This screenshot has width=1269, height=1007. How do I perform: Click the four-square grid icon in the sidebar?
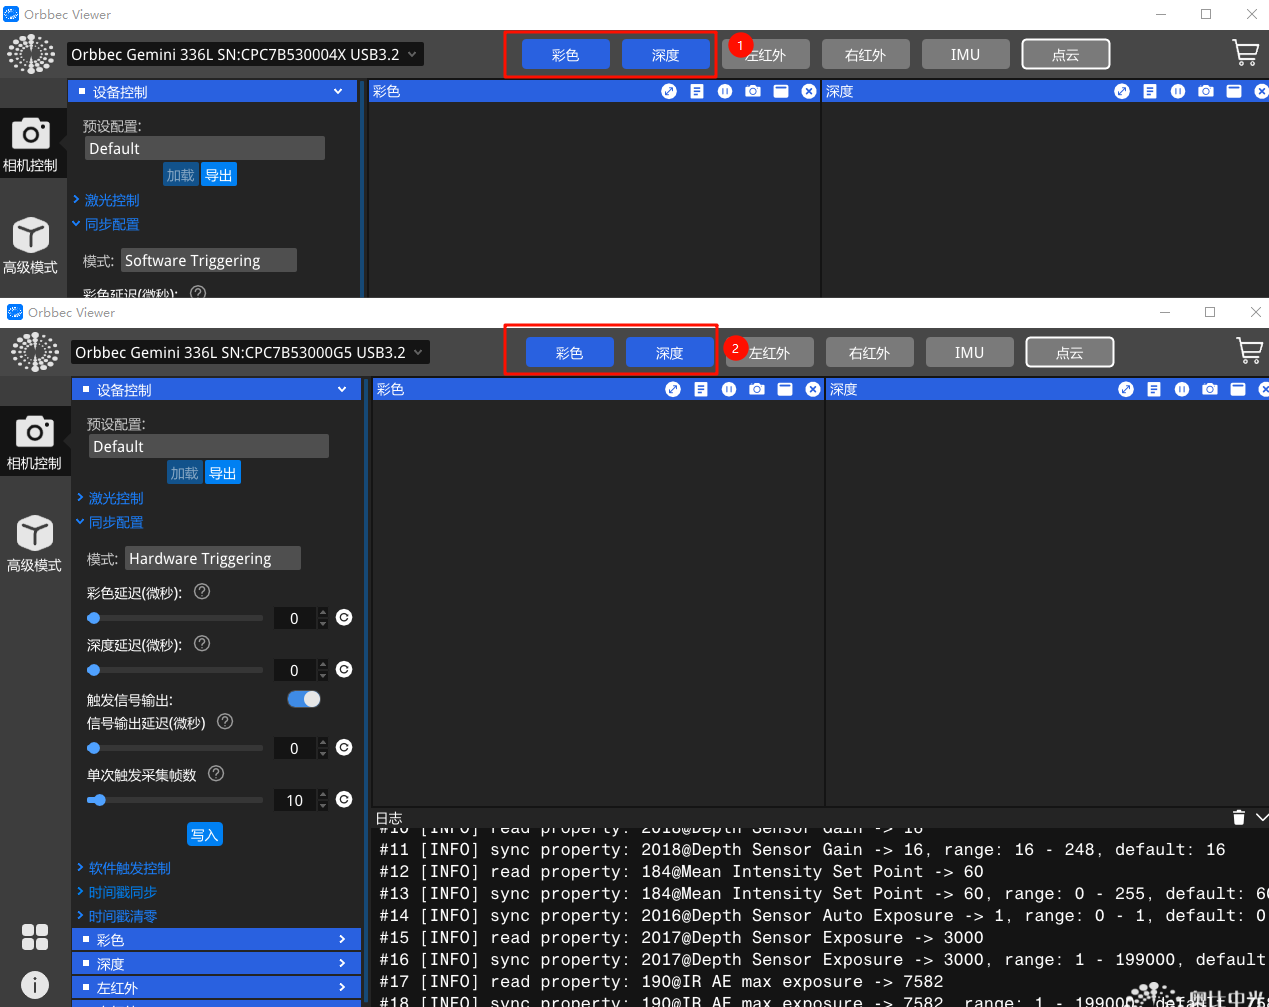(x=35, y=937)
